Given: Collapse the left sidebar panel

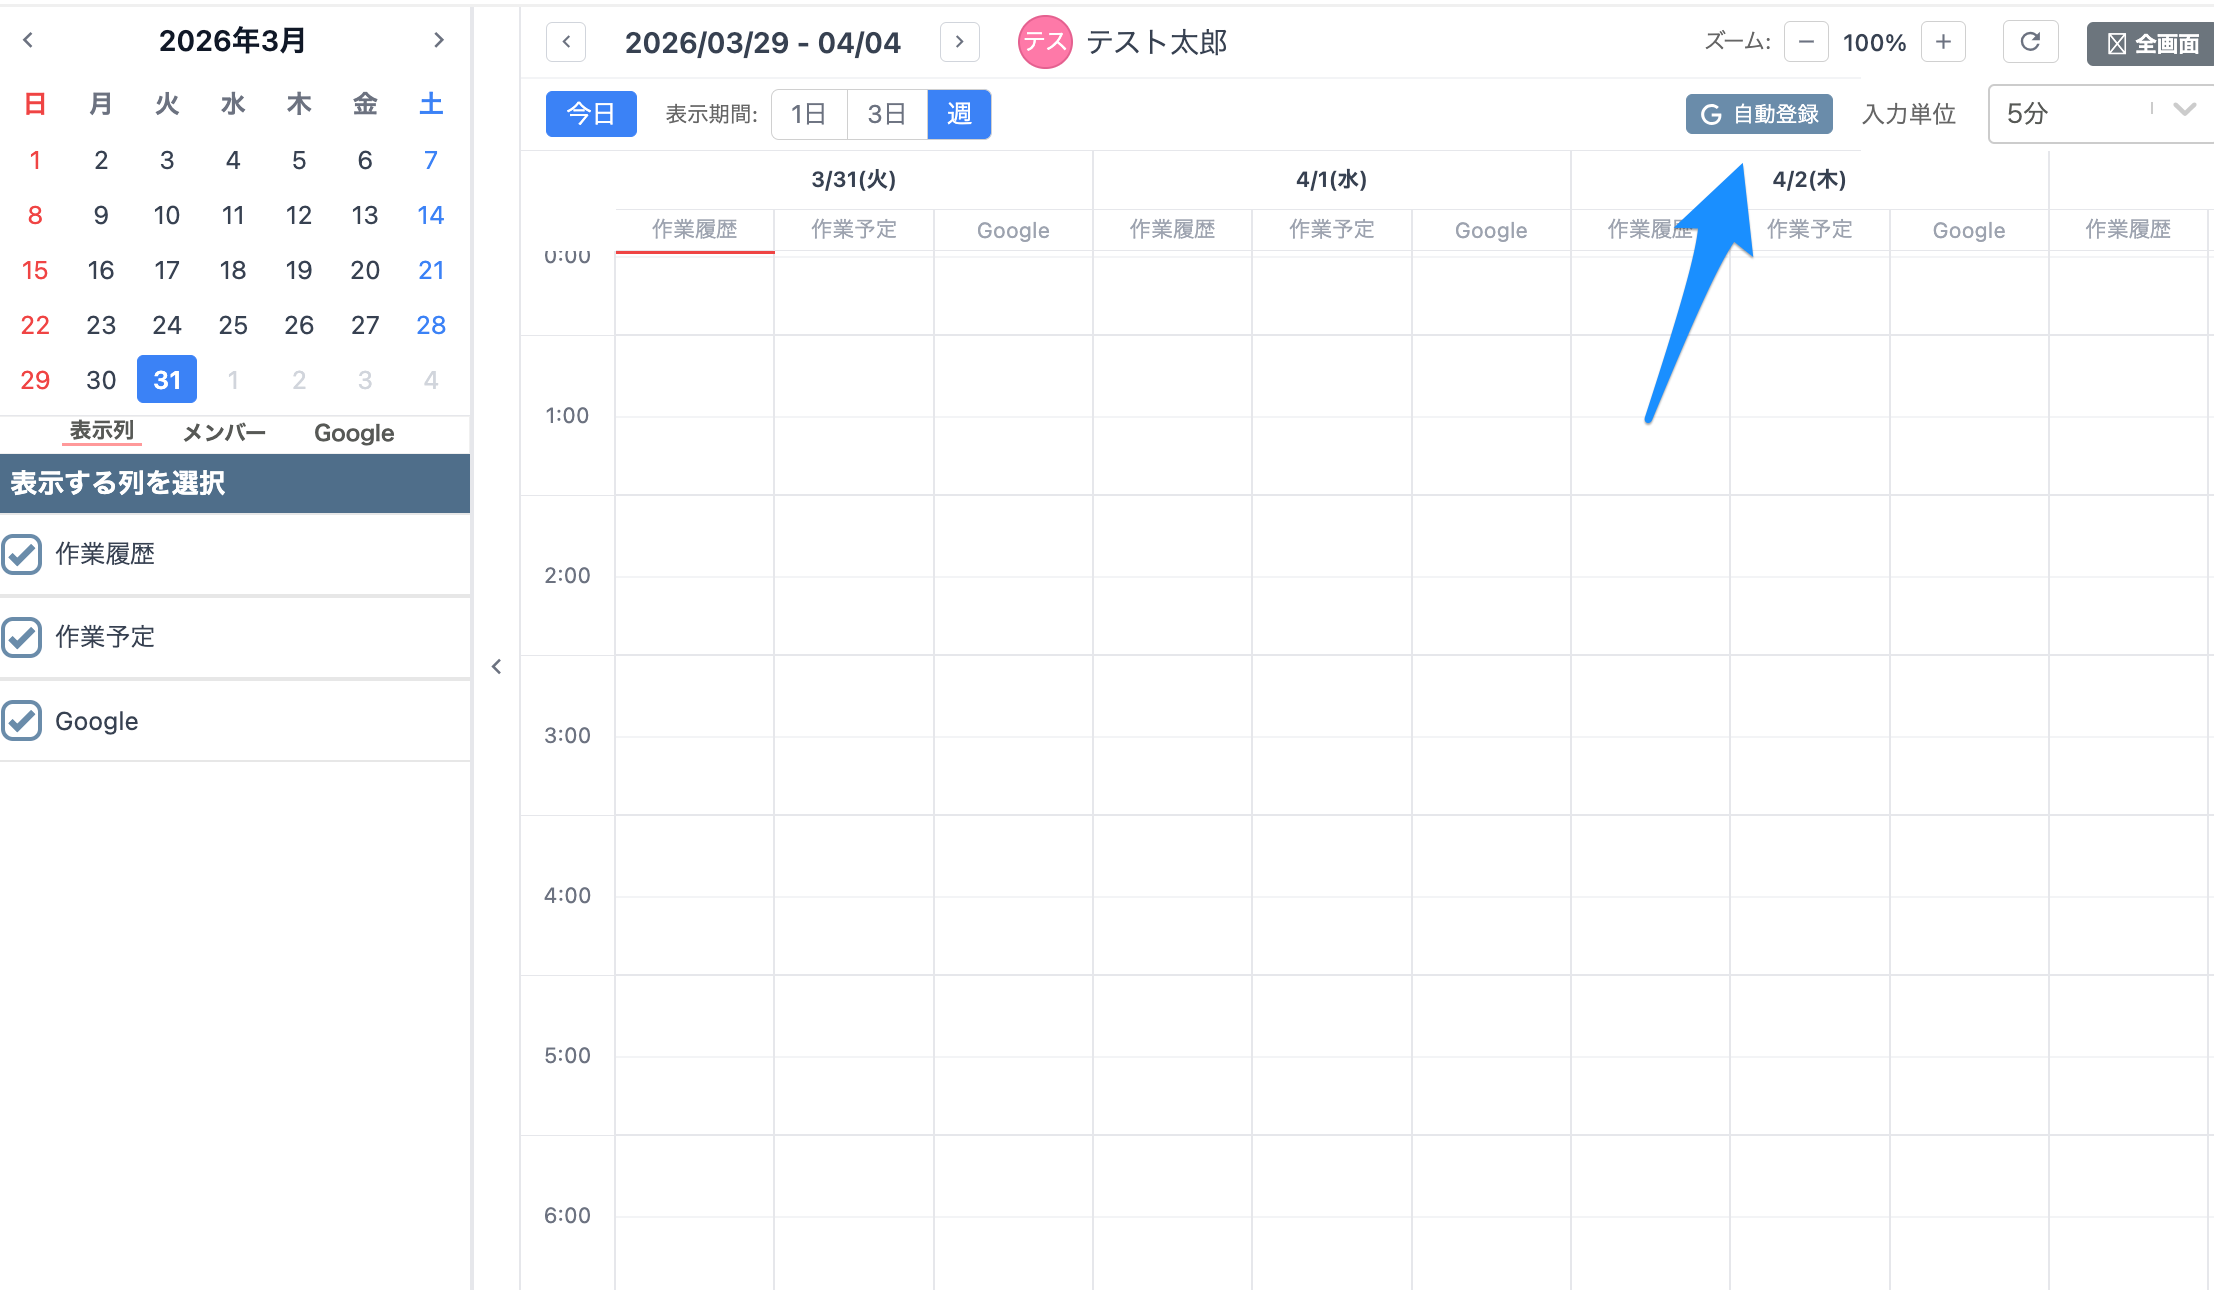Looking at the screenshot, I should pos(496,667).
